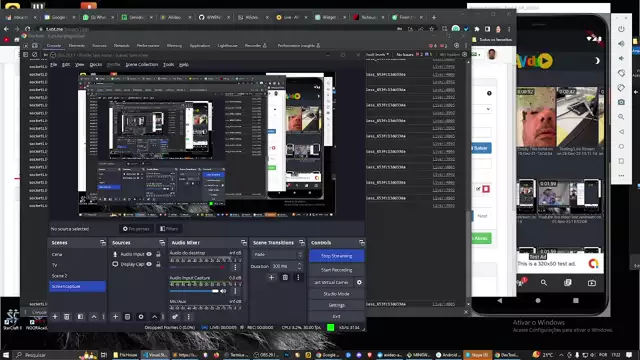Viewport: 640px width, 360px height.
Task: Open transition properties three-dot menu
Action: (298, 278)
